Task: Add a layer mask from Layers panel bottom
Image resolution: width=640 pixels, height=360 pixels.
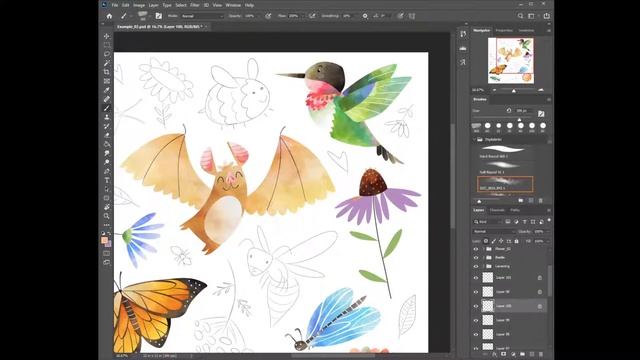Action: point(503,355)
